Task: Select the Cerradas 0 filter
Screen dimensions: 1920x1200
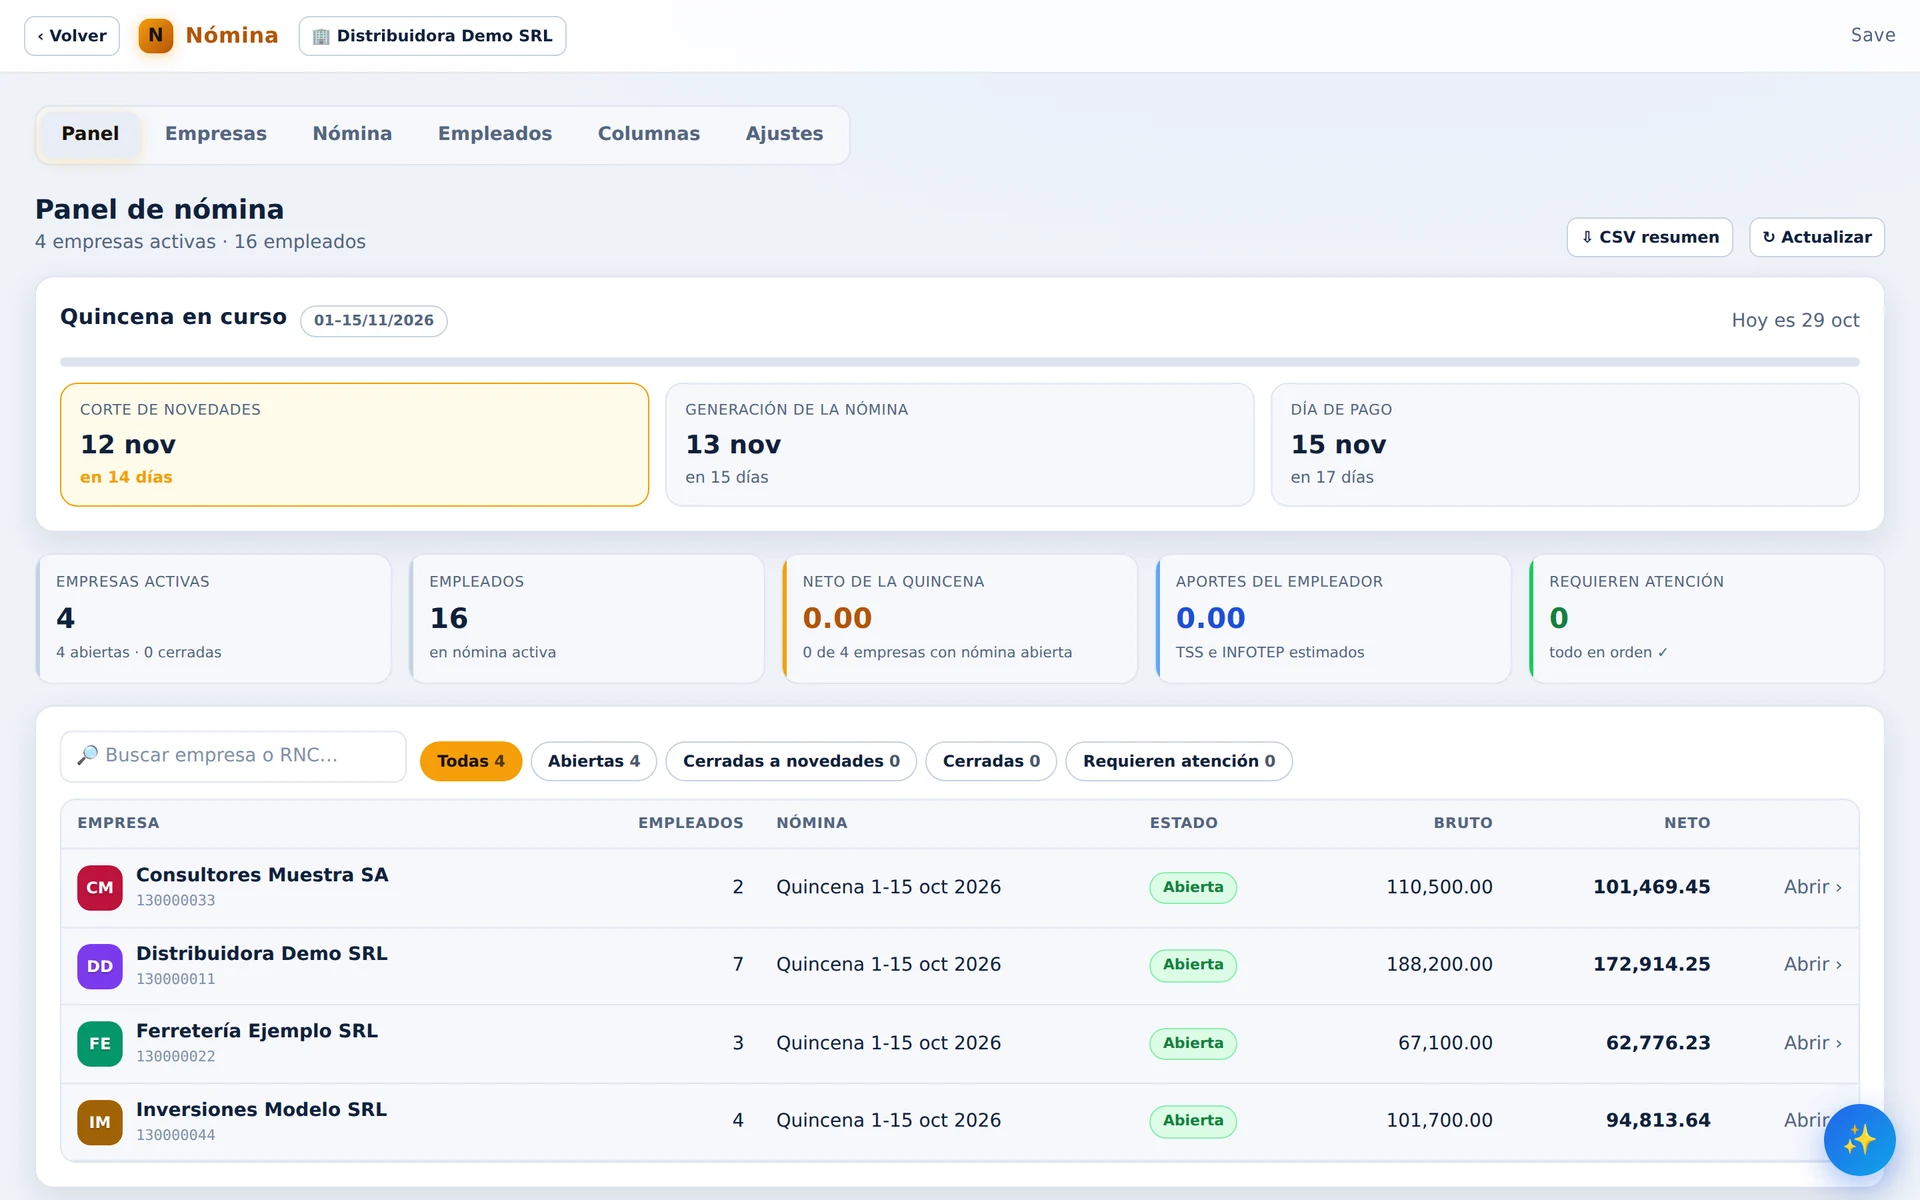Action: [x=991, y=761]
